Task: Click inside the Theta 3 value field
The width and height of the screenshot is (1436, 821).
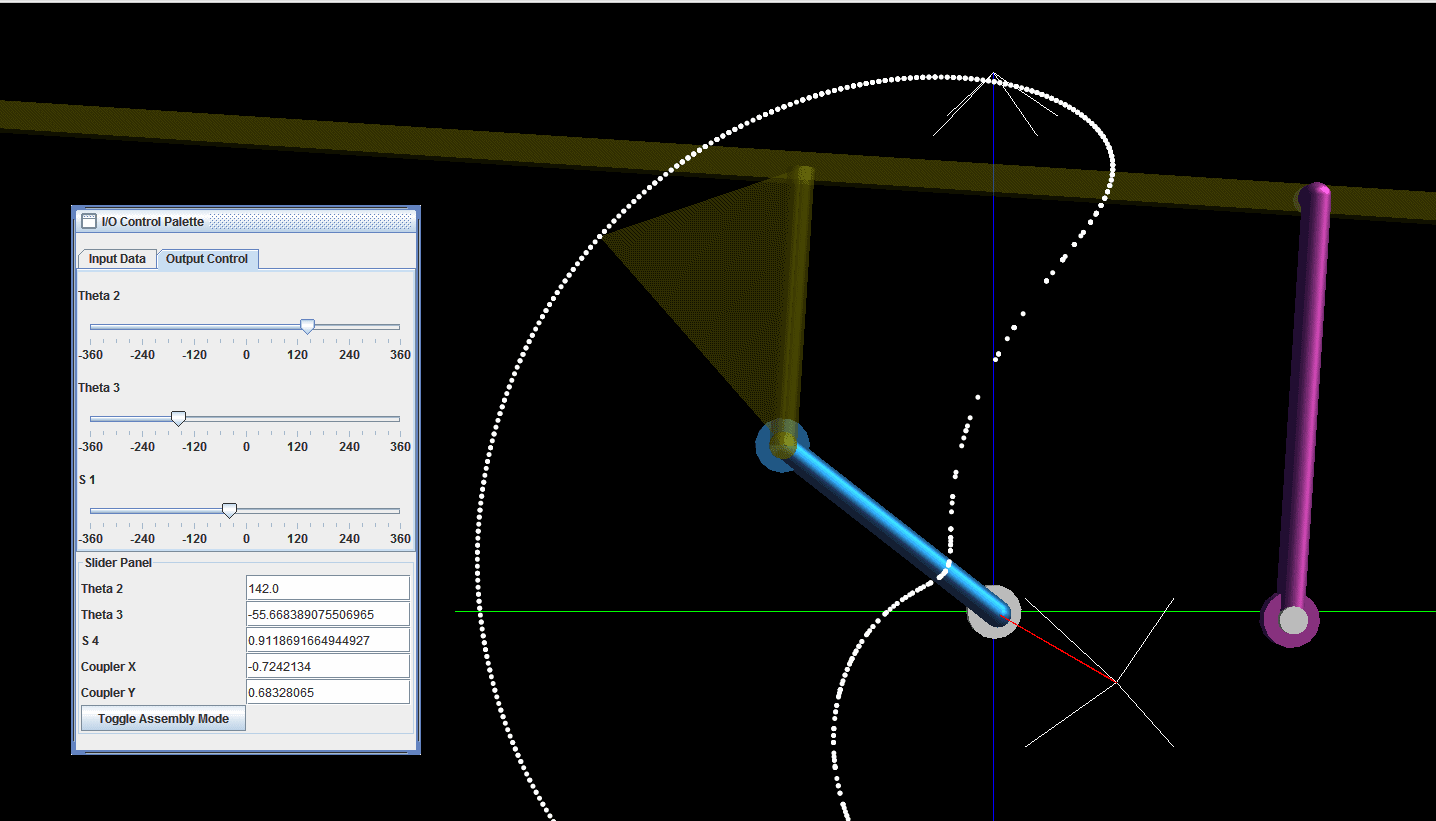Action: (x=327, y=613)
